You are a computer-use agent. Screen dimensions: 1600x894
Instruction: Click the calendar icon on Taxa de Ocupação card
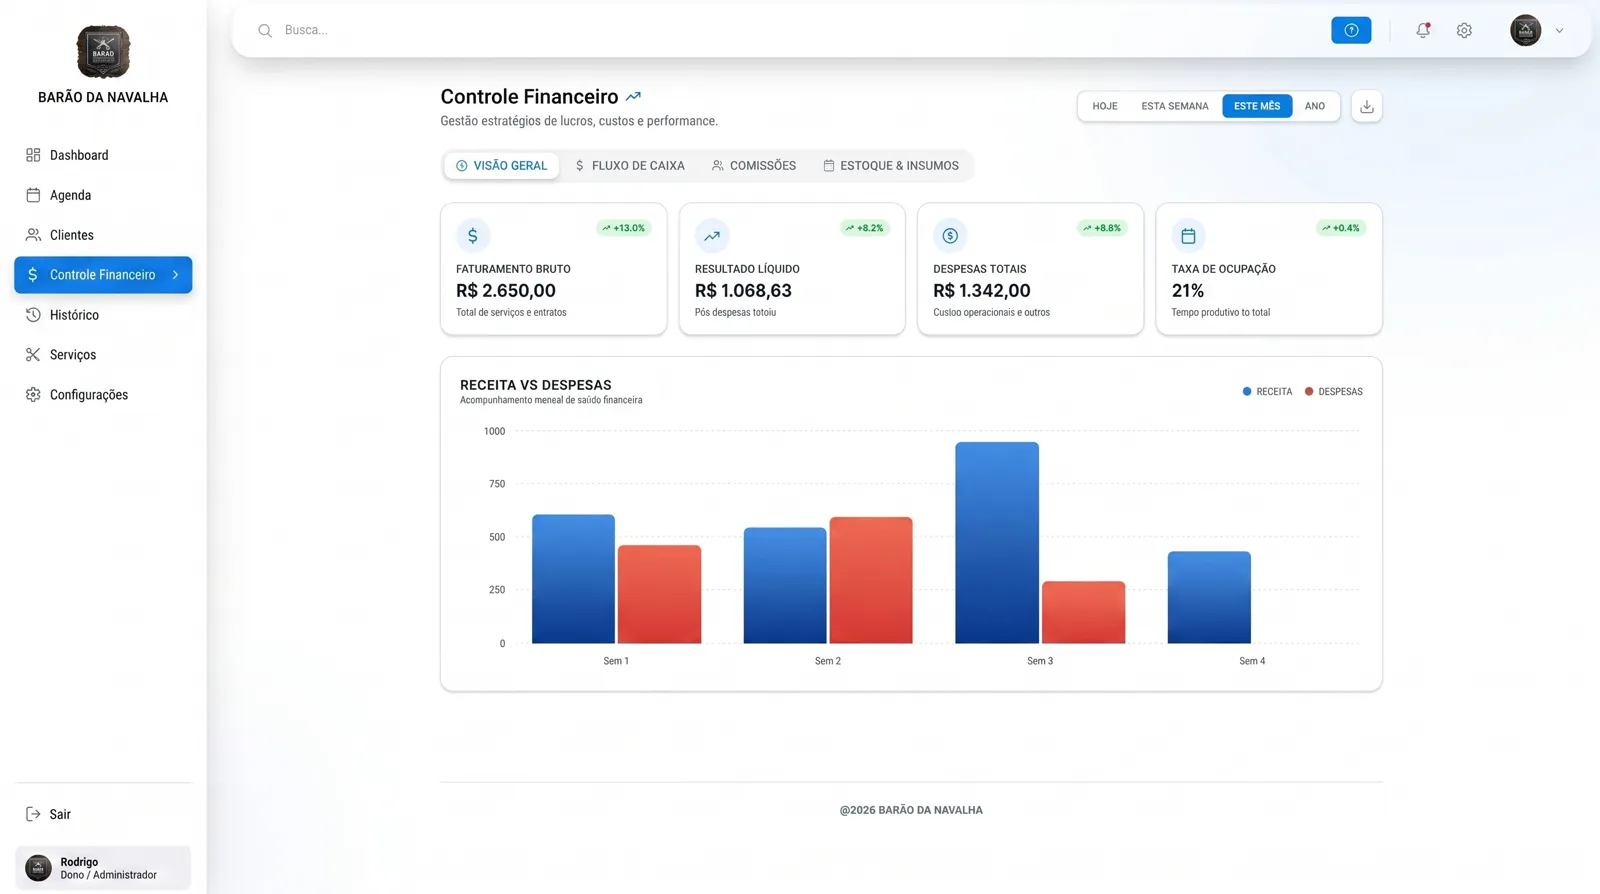point(1188,236)
